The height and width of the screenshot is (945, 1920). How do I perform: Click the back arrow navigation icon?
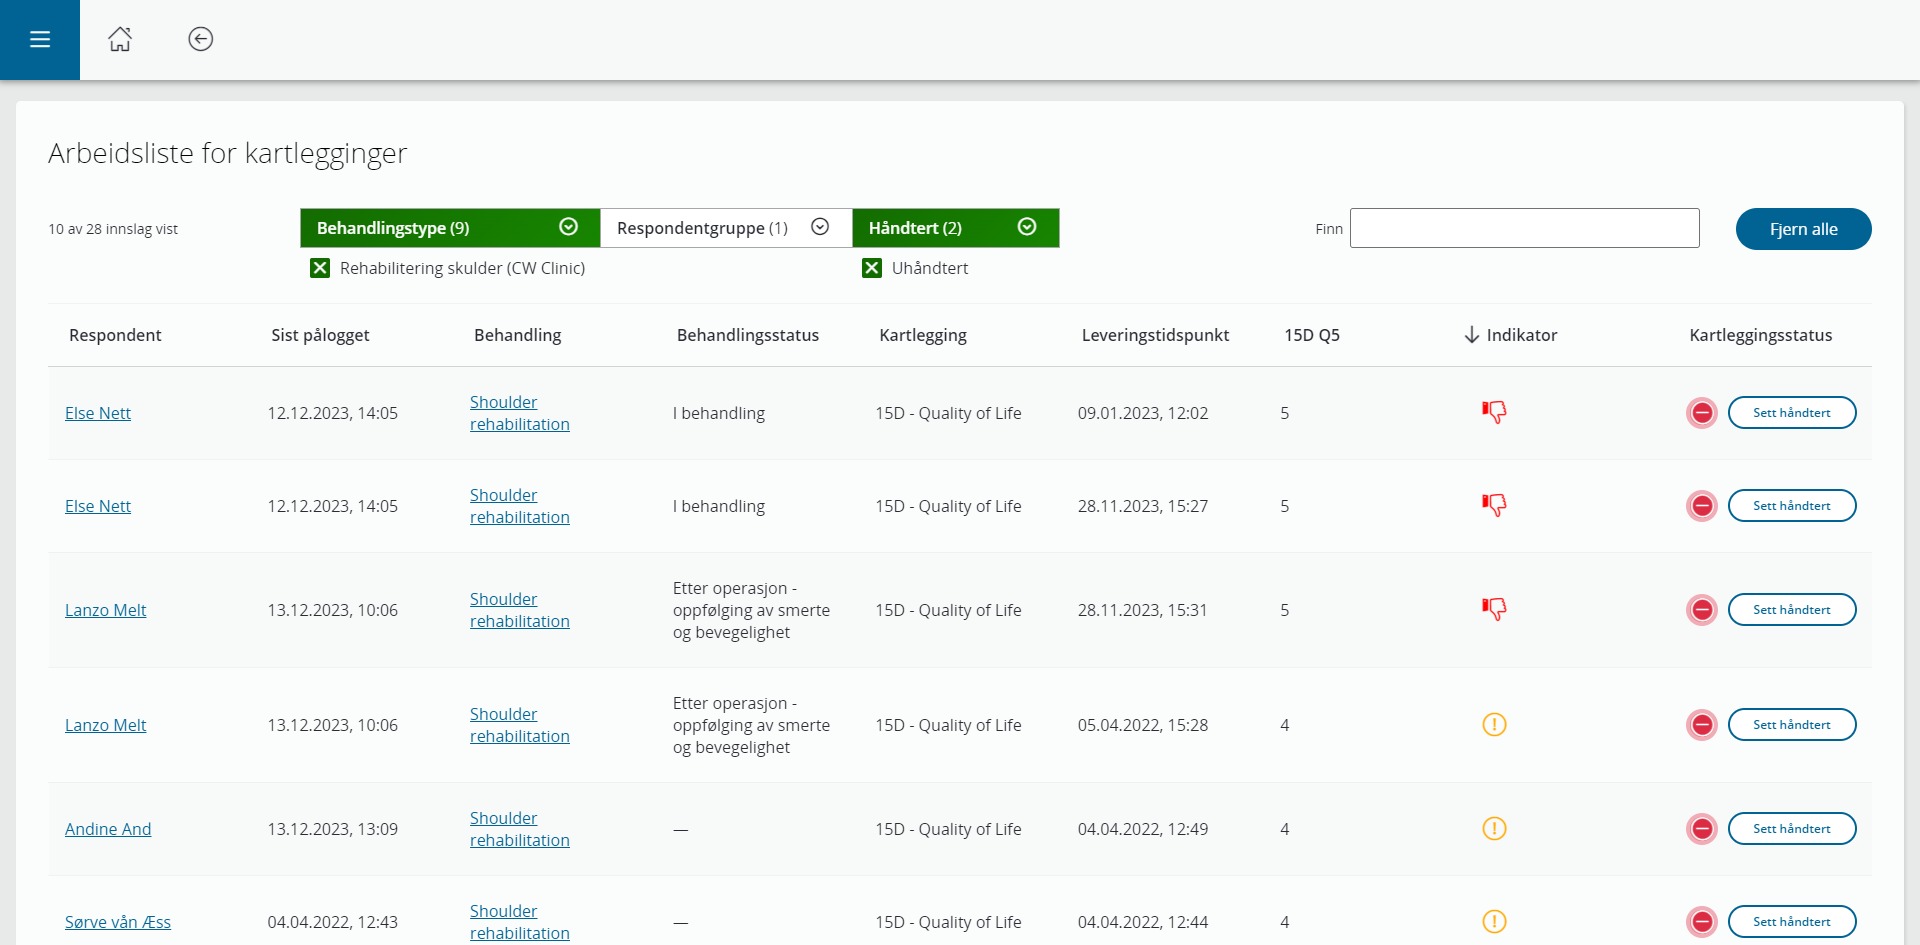tap(200, 39)
